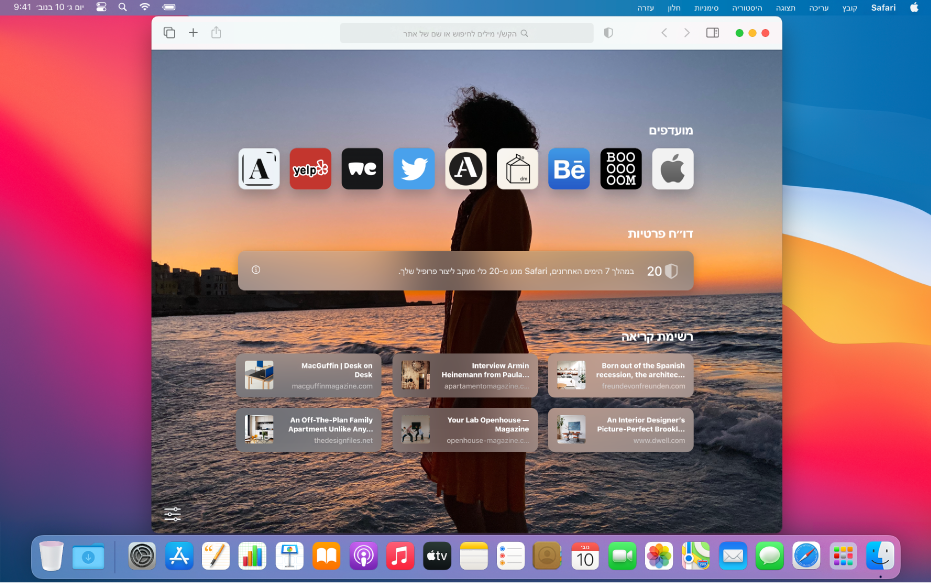Open the סימניות menu

(x=706, y=7)
